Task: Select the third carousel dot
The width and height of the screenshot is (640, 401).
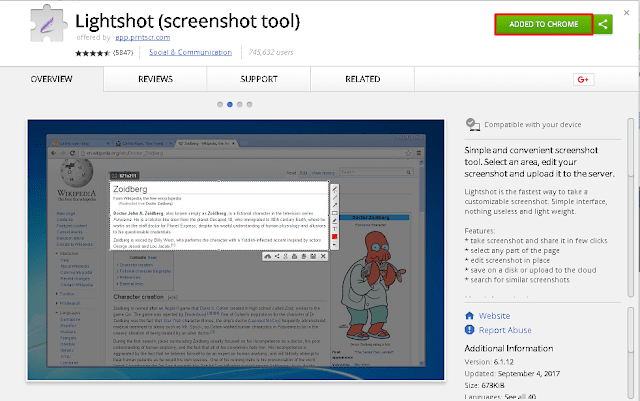Action: [240, 105]
